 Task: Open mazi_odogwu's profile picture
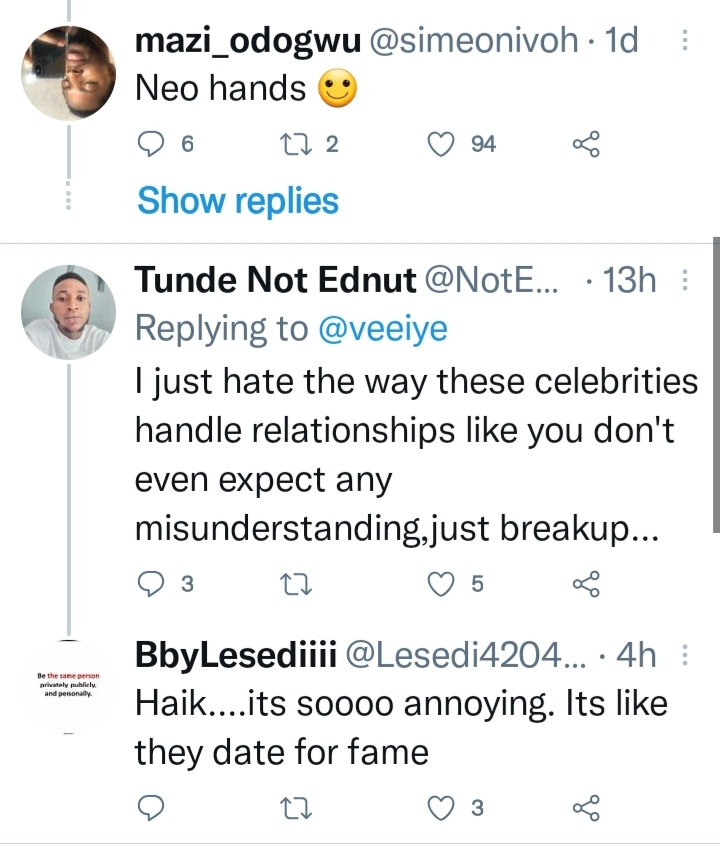(x=69, y=71)
